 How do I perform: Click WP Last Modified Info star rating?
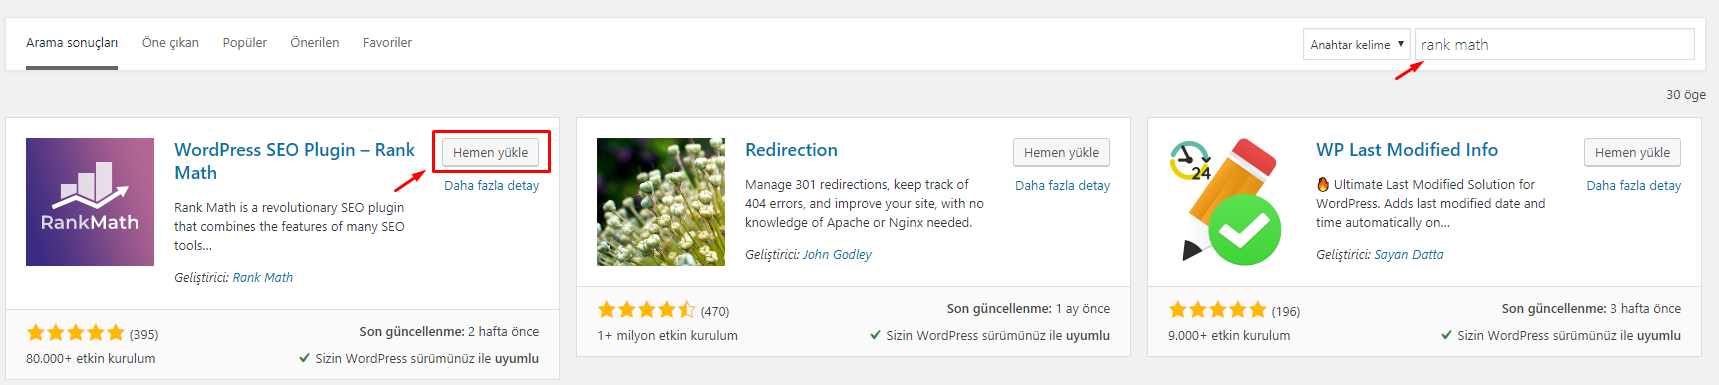click(x=1218, y=310)
